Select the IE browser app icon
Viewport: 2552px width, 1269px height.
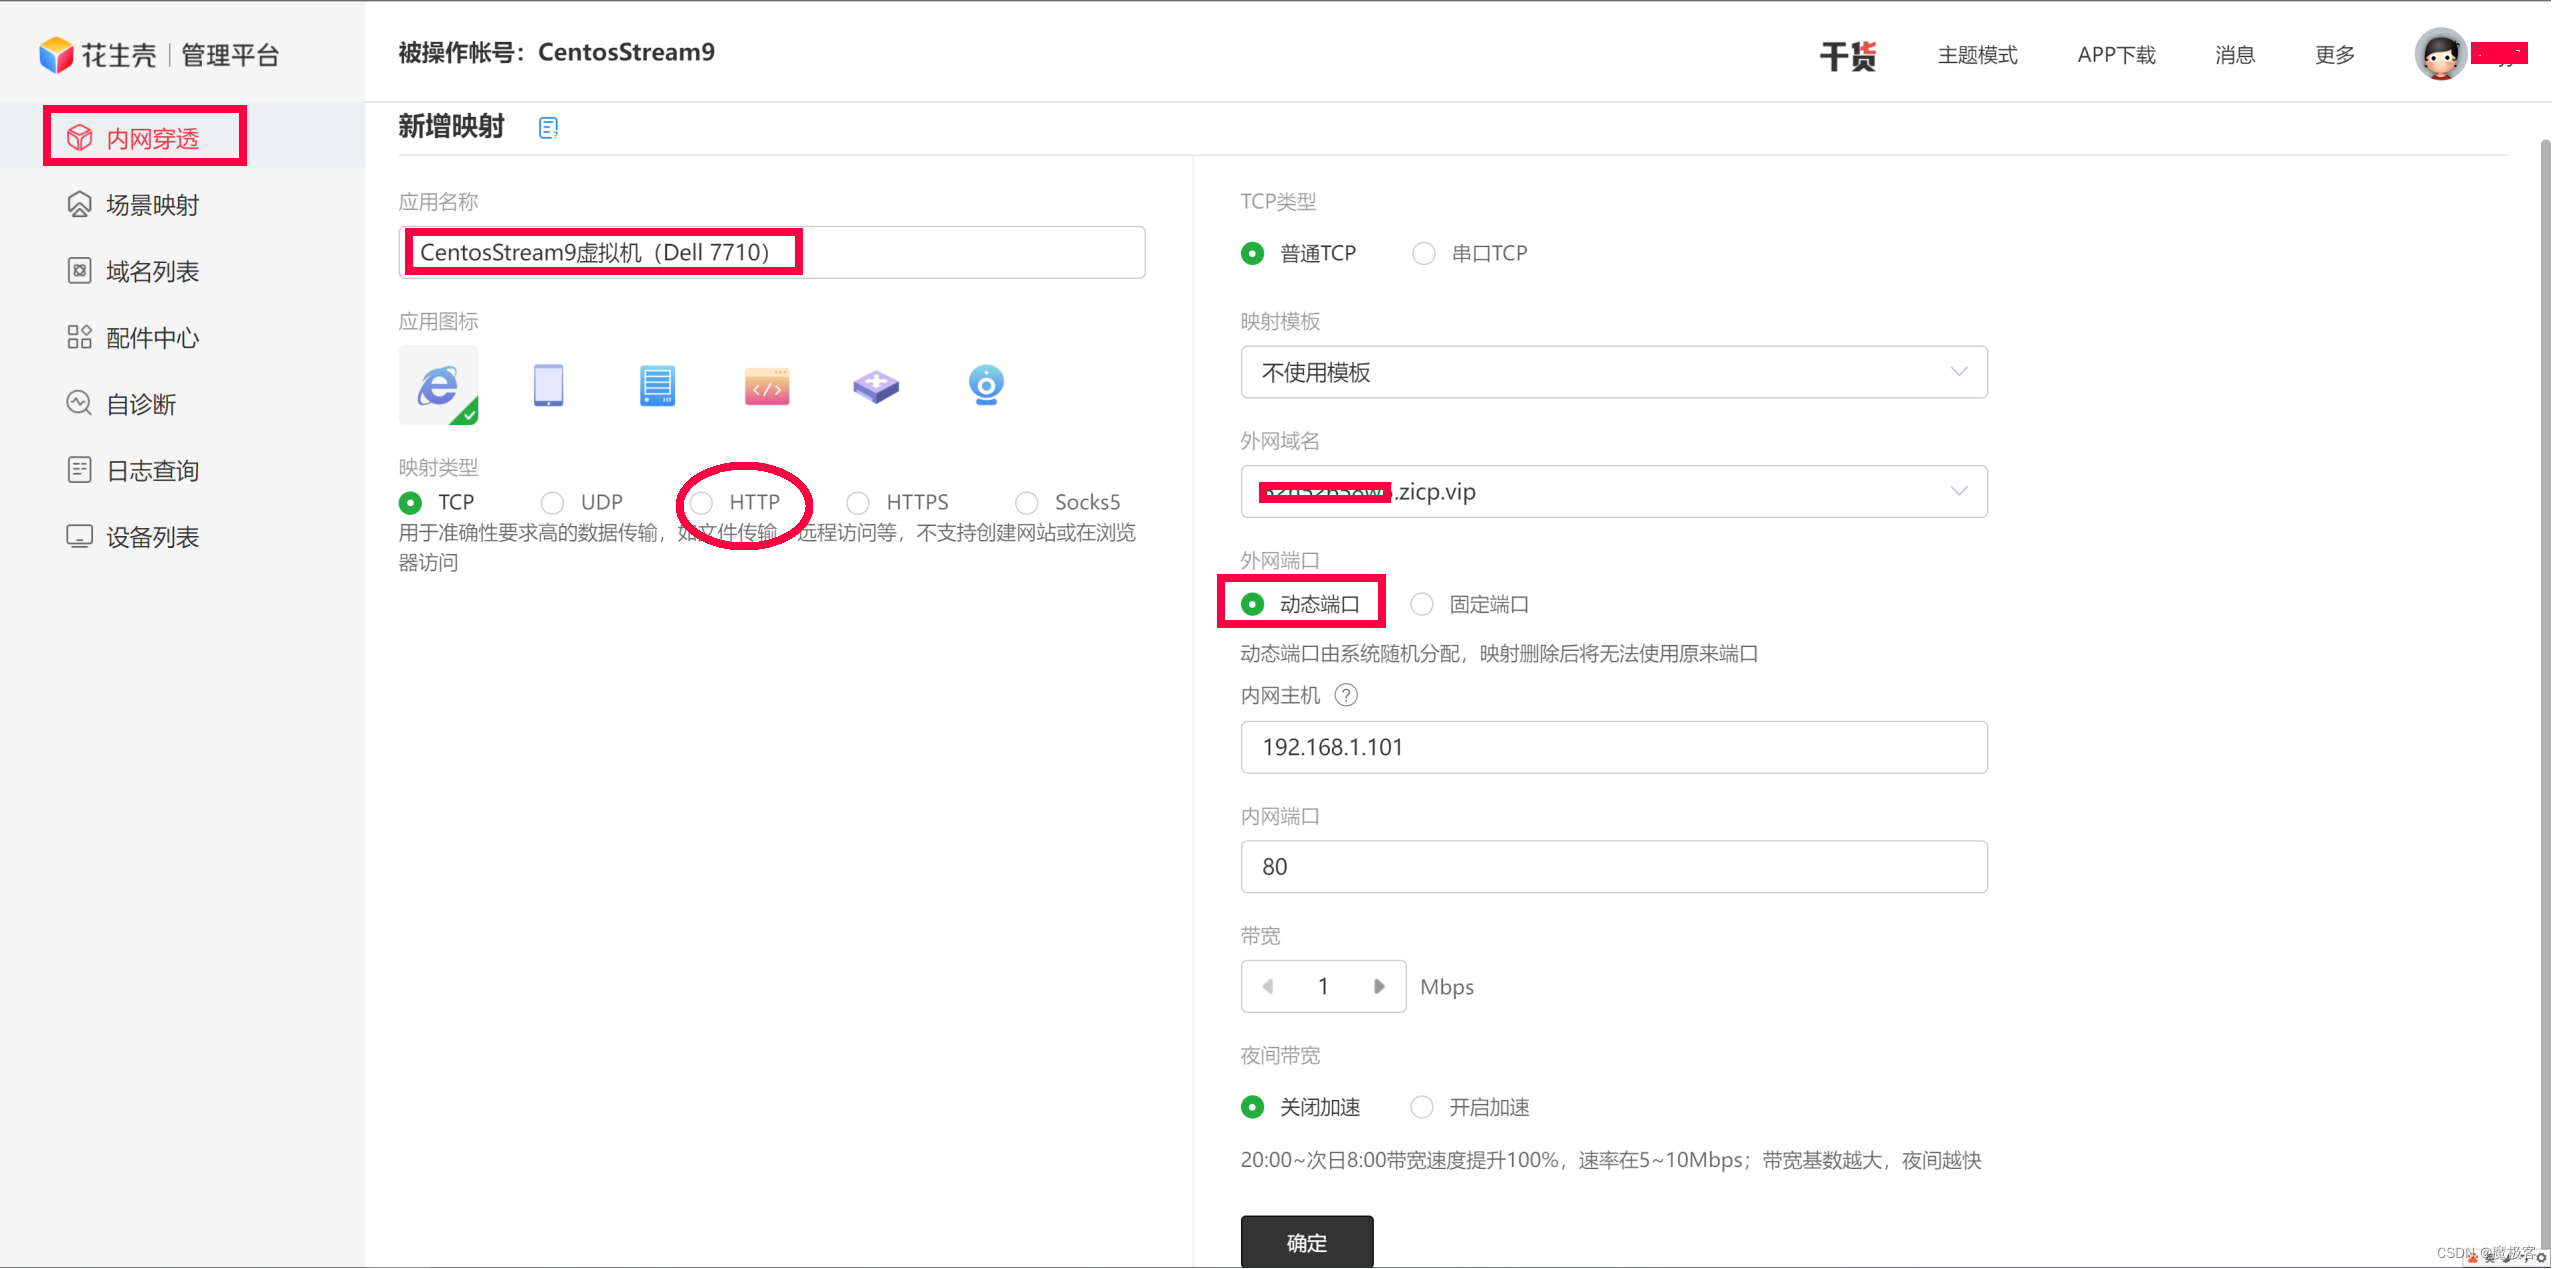click(x=438, y=386)
